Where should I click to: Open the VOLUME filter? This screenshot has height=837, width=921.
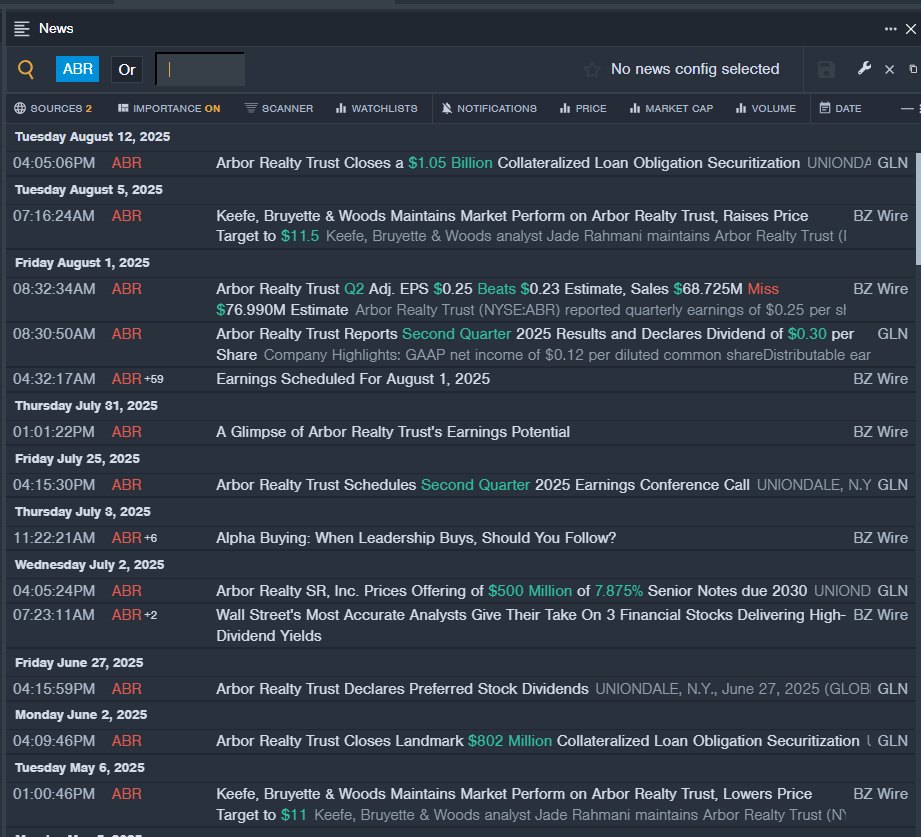pos(766,108)
